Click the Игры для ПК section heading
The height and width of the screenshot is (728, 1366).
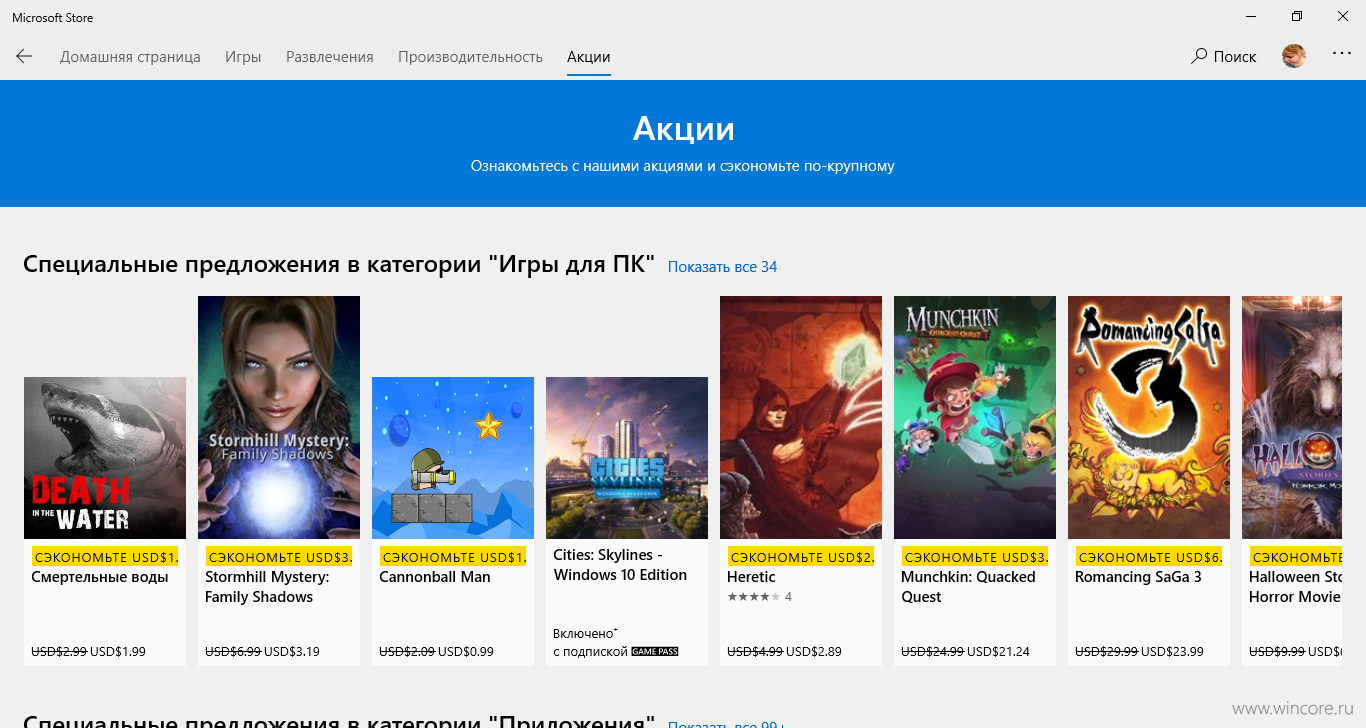tap(339, 265)
